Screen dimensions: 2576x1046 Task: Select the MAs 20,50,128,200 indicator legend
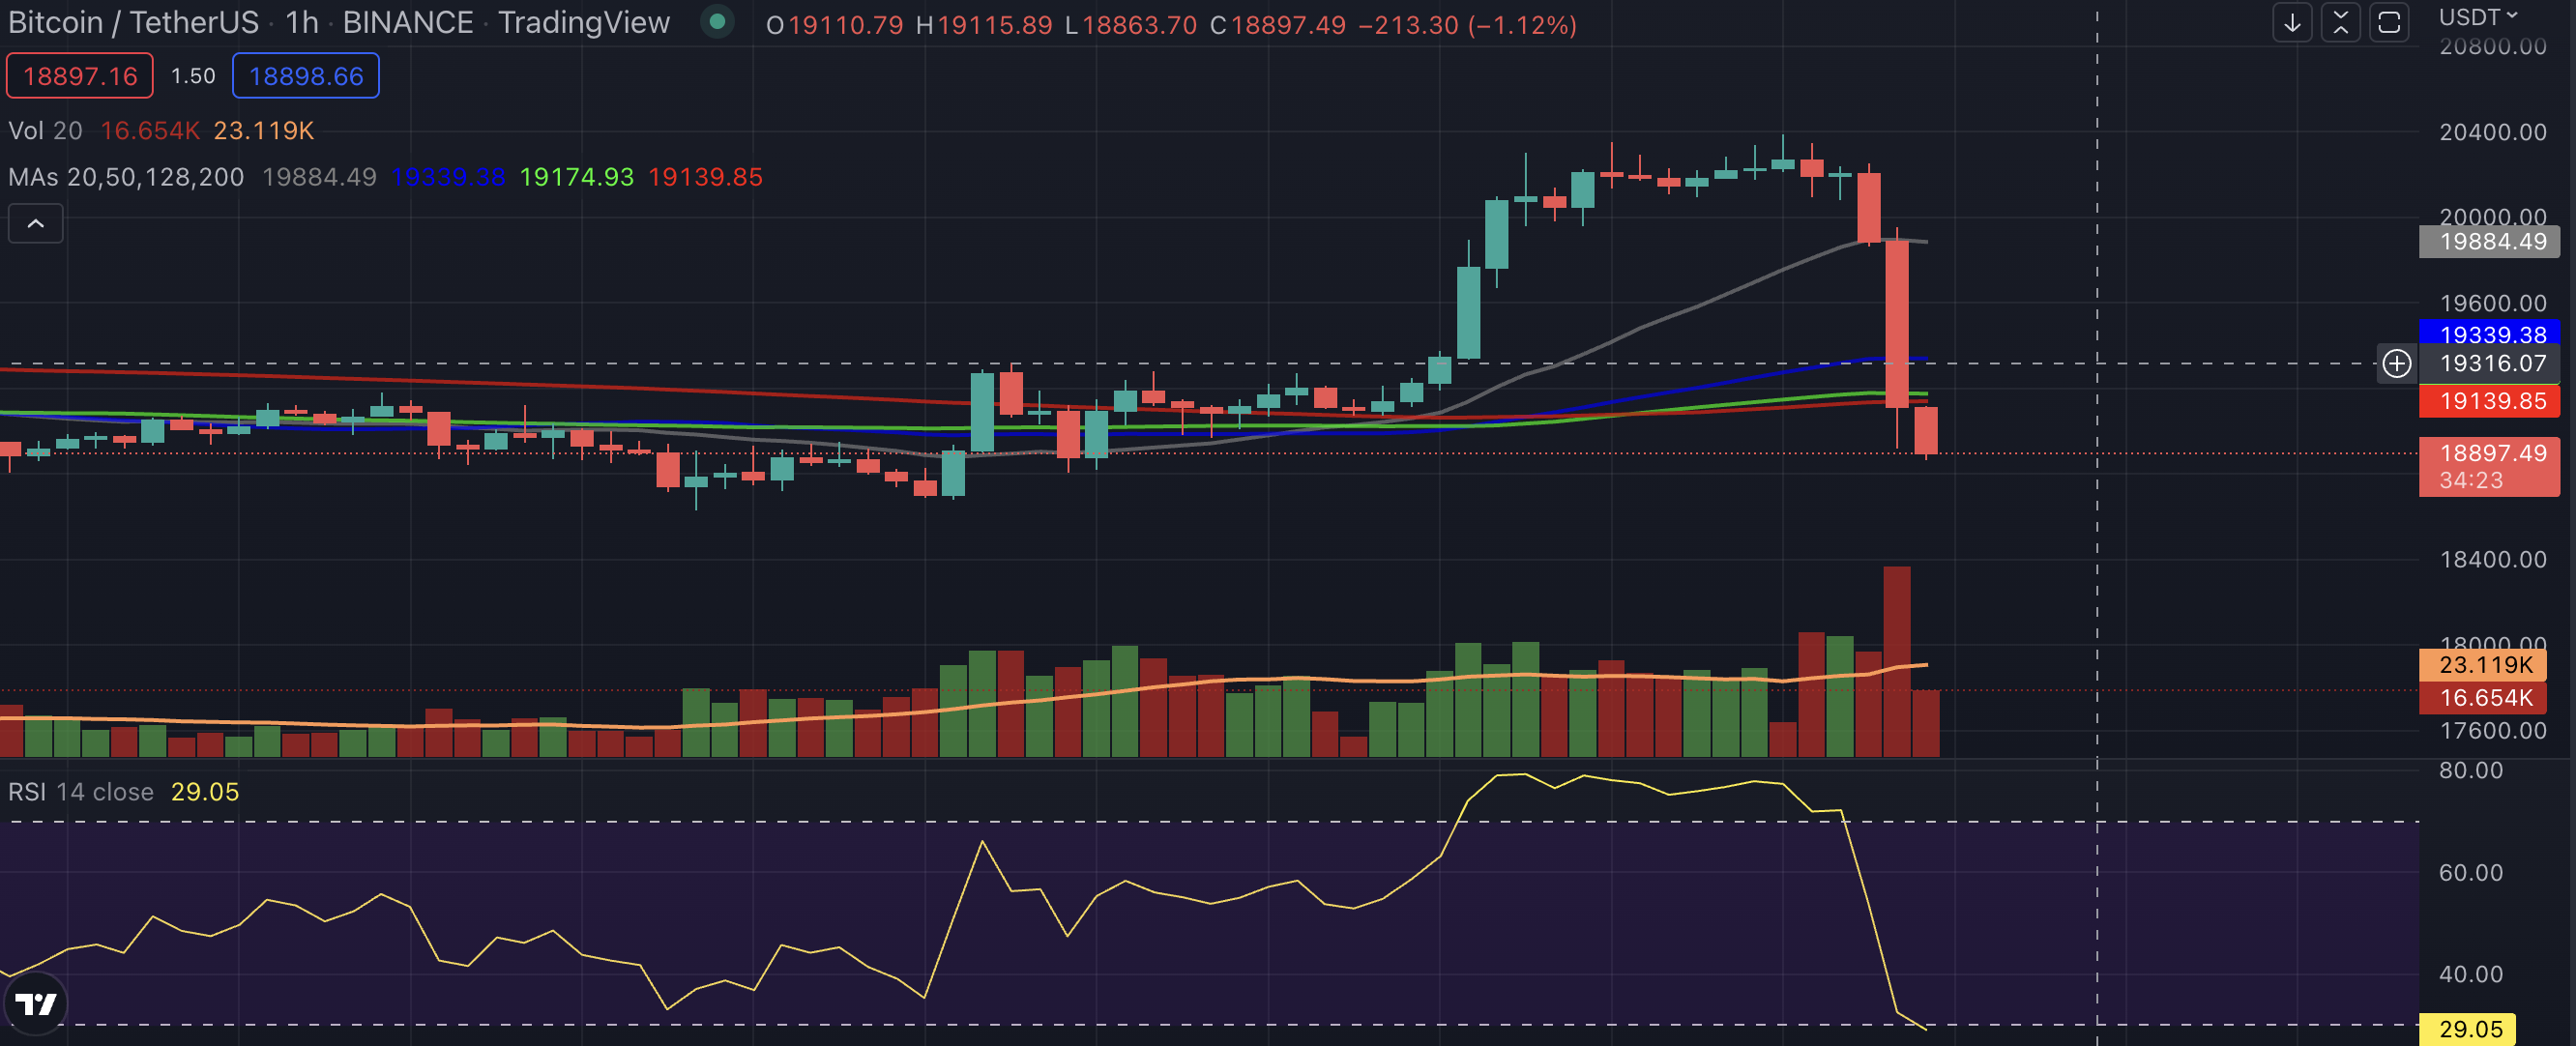(126, 177)
